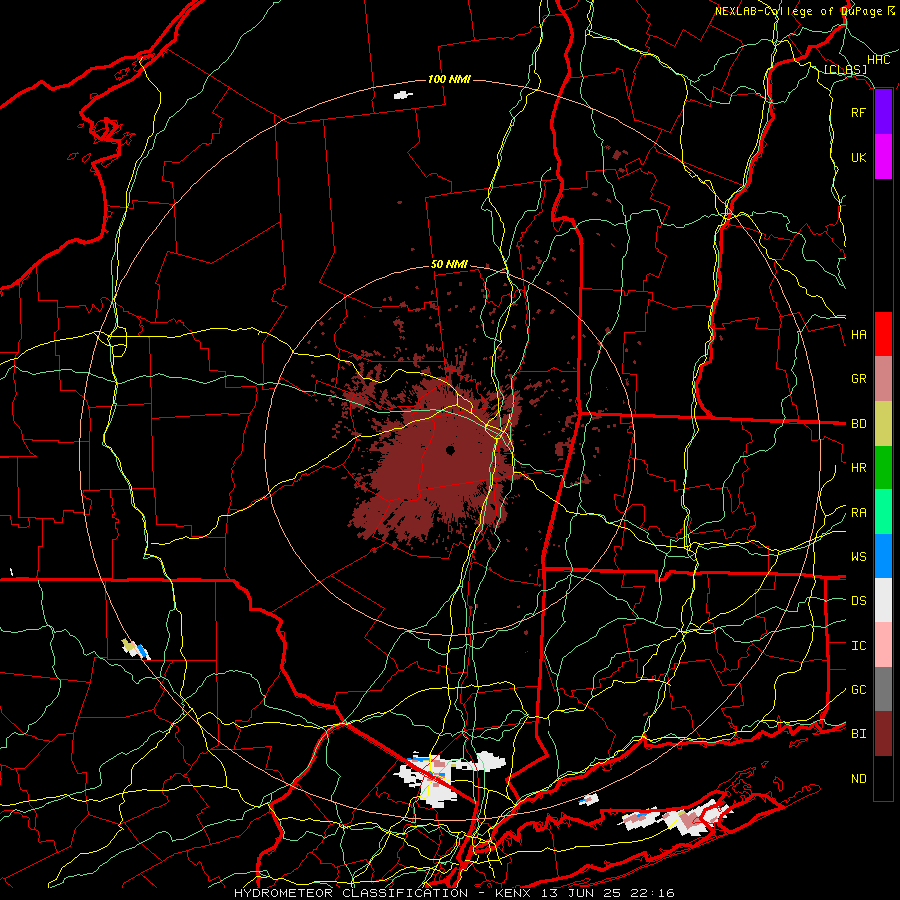Click the WS legend label
The width and height of the screenshot is (900, 900).
(x=858, y=557)
